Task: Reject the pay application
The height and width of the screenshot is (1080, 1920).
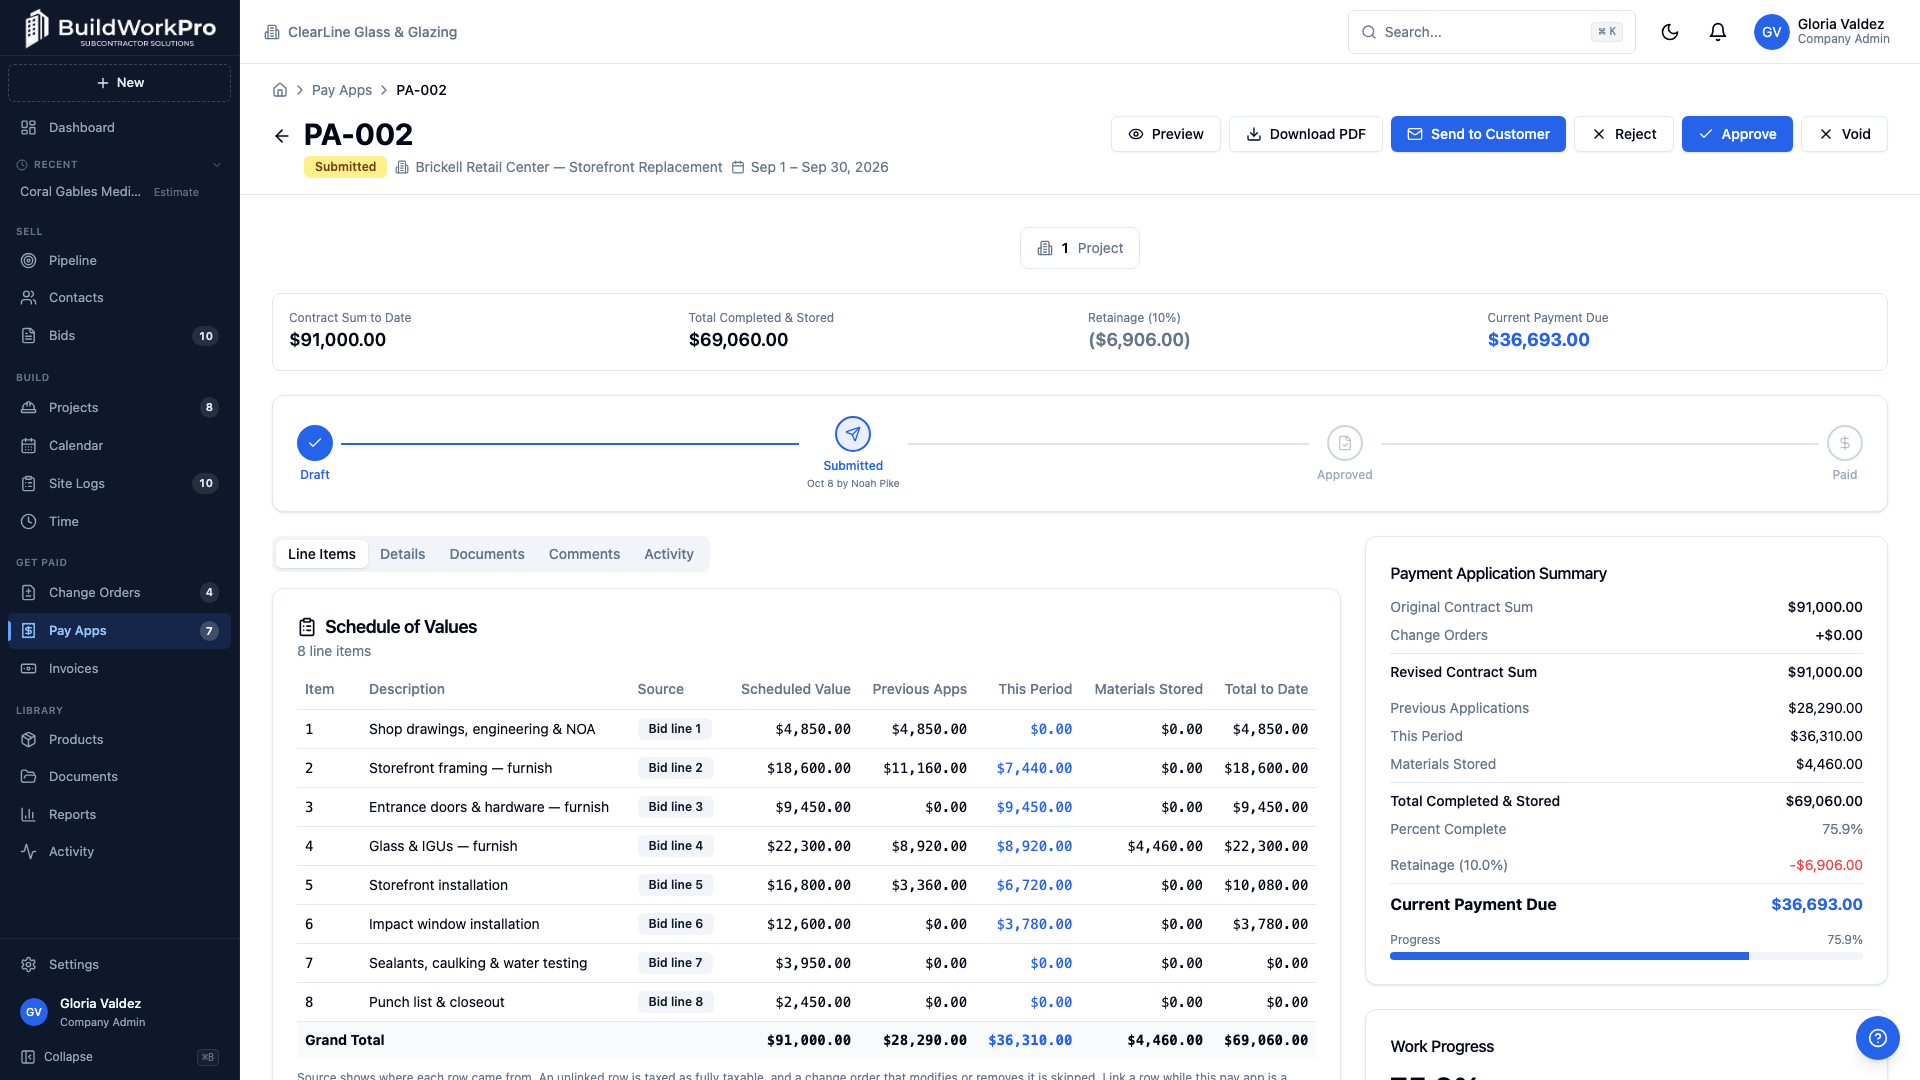Action: point(1623,134)
